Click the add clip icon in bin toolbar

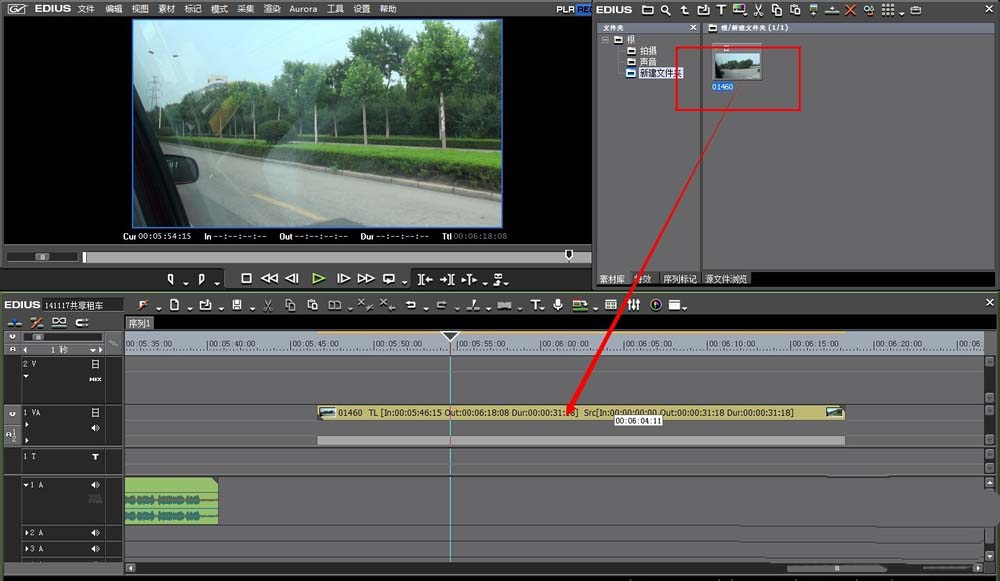[x=703, y=10]
